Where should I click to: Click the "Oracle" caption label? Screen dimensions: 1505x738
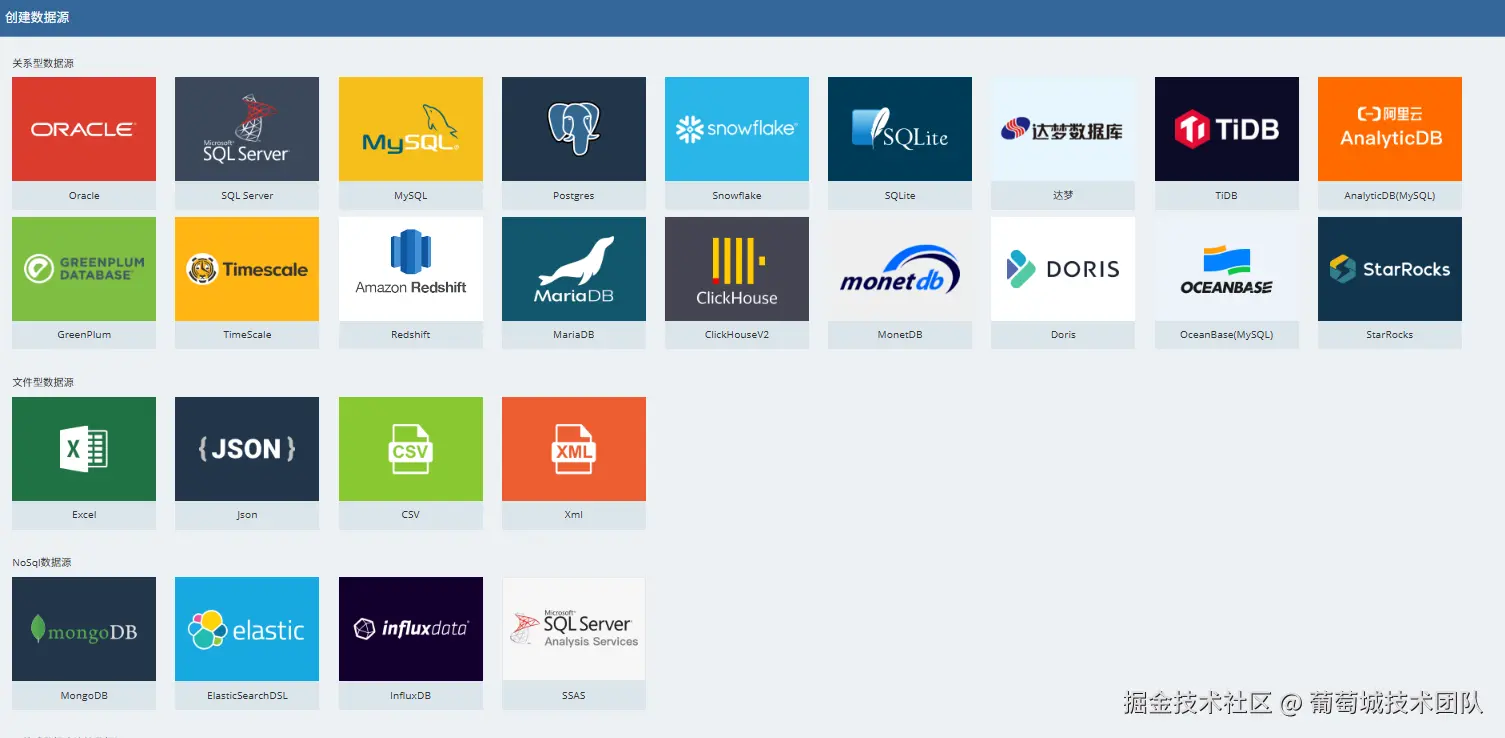coord(84,196)
